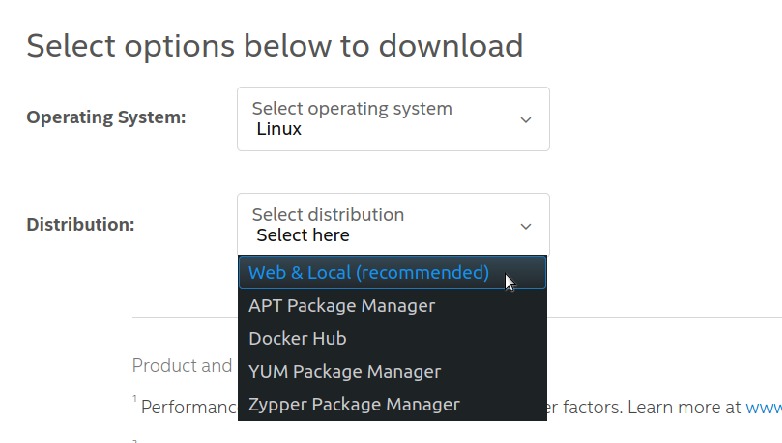Click the 'Select here' placeholder text
Viewport: 782px width, 443px height.
[x=303, y=235]
